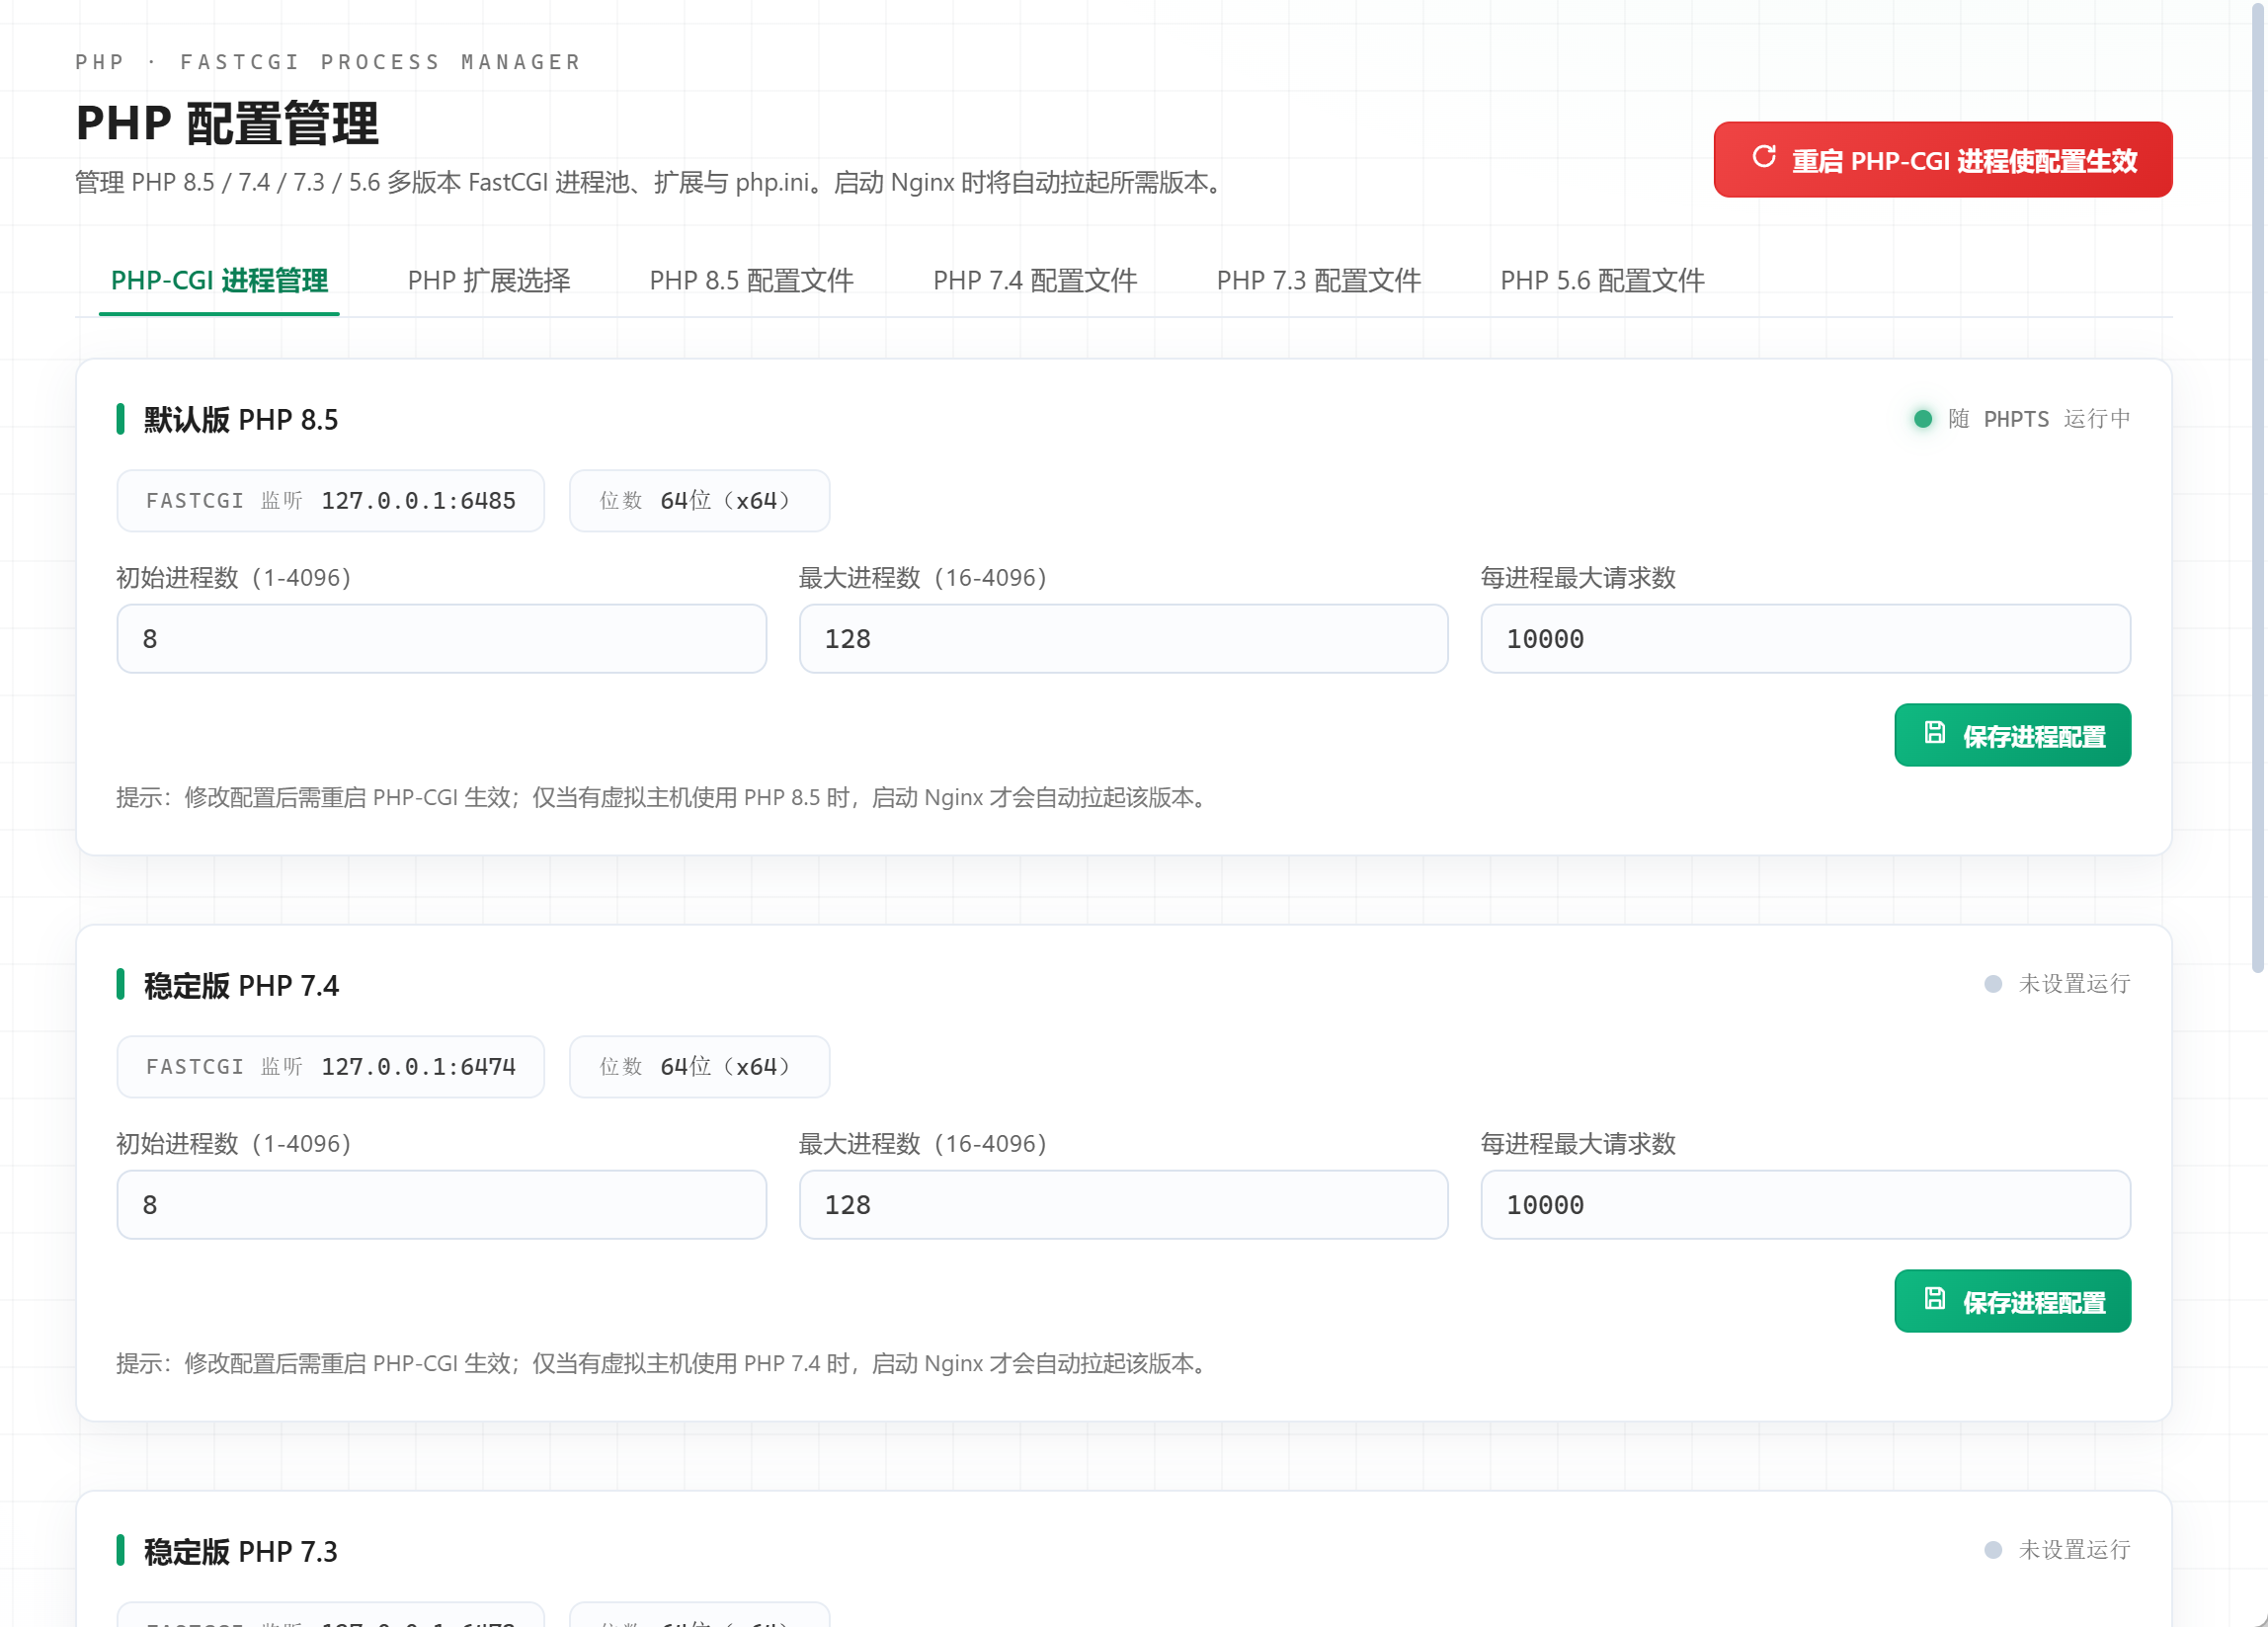Click the 稳定版 PHP 7.3 heading
Image resolution: width=2268 pixels, height=1627 pixels.
(241, 1552)
